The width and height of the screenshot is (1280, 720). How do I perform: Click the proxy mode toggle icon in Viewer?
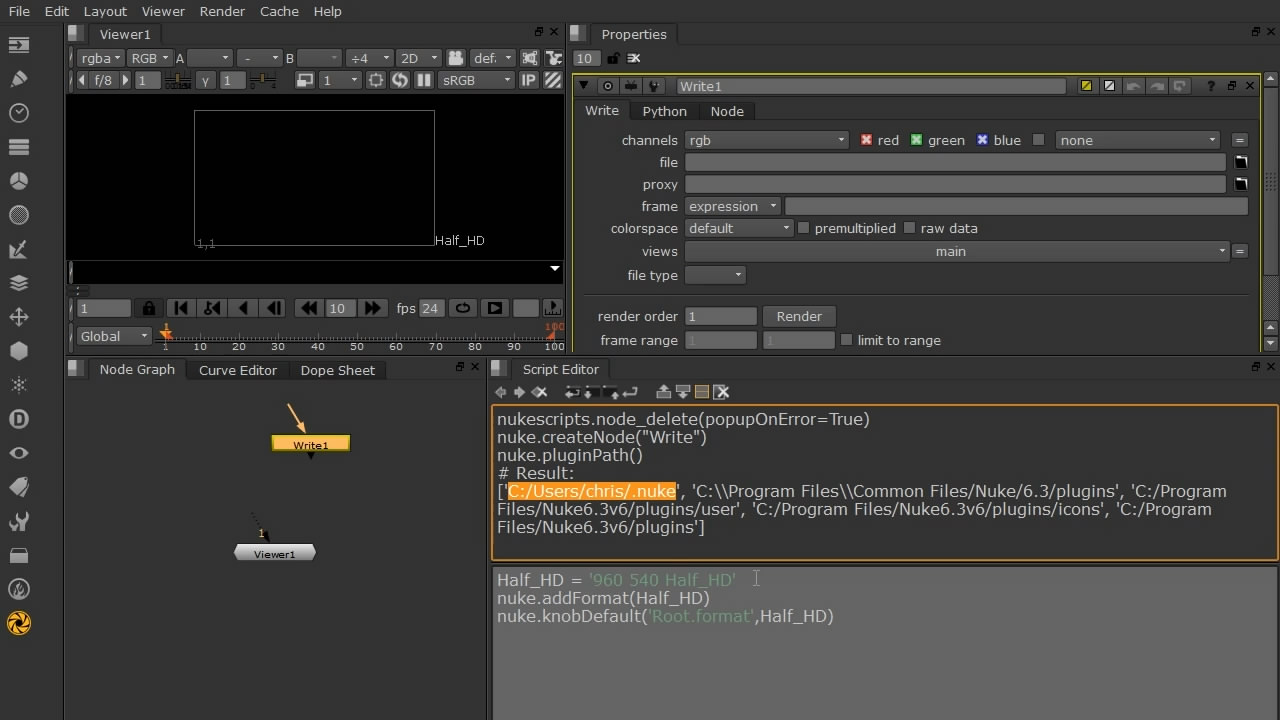click(305, 80)
